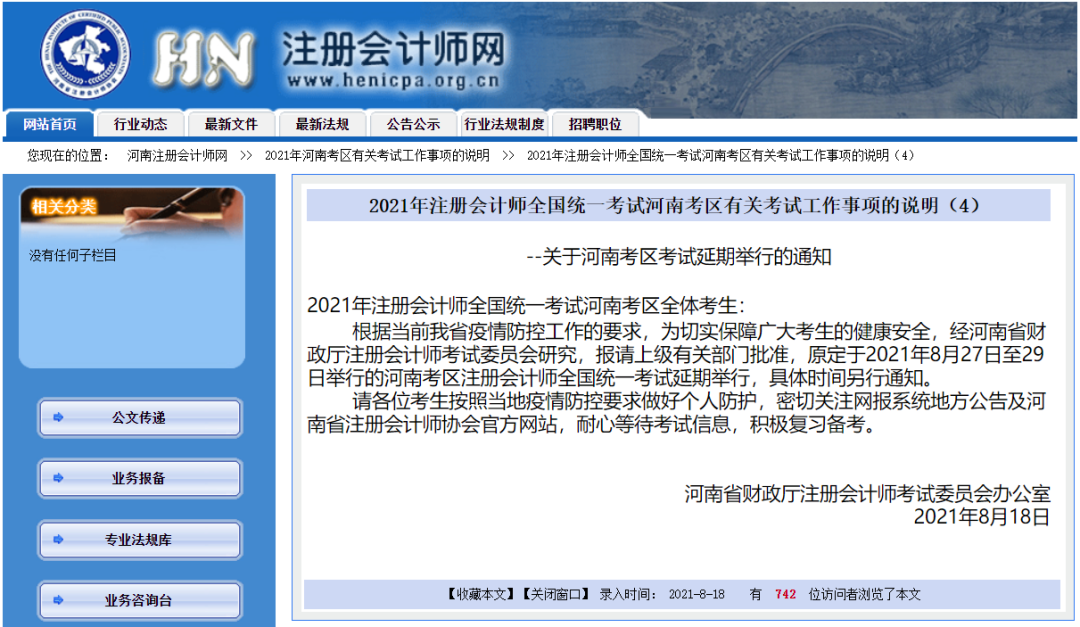This screenshot has height=627, width=1080.
Task: Click the circular institute emblem logo
Action: click(85, 53)
